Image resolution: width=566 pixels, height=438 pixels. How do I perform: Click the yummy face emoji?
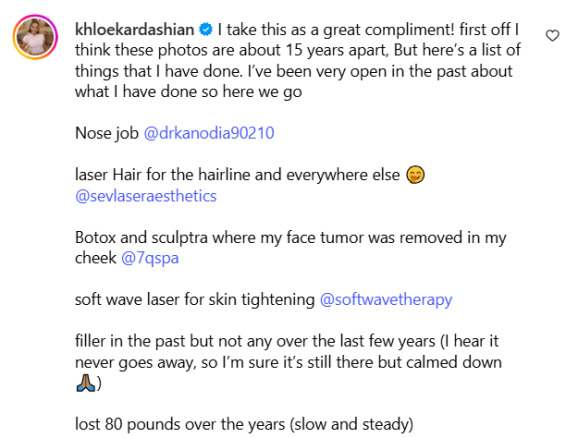tap(415, 175)
